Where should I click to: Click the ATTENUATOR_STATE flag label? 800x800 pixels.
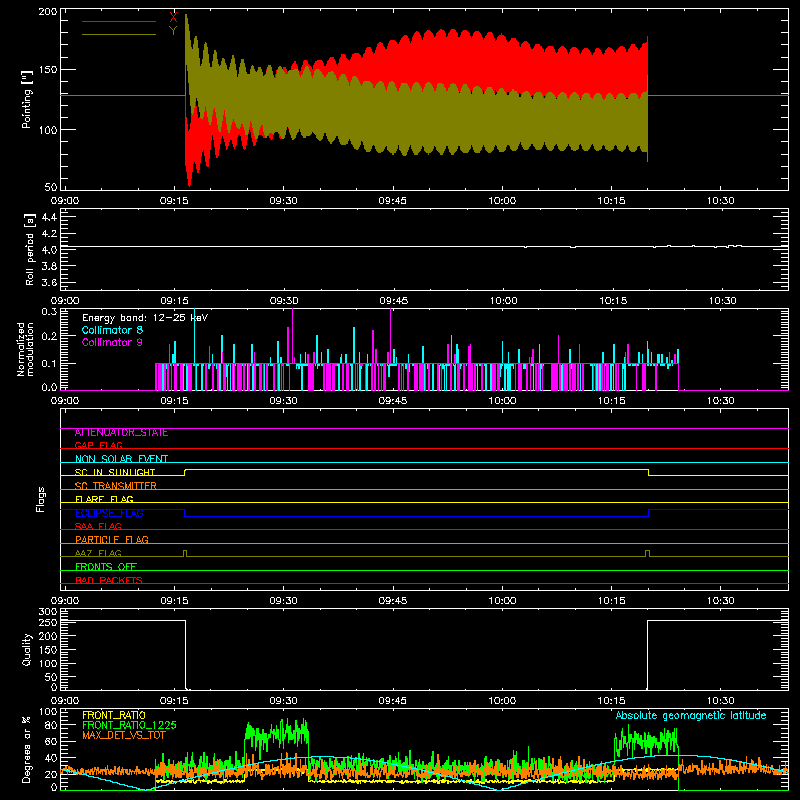tap(121, 433)
